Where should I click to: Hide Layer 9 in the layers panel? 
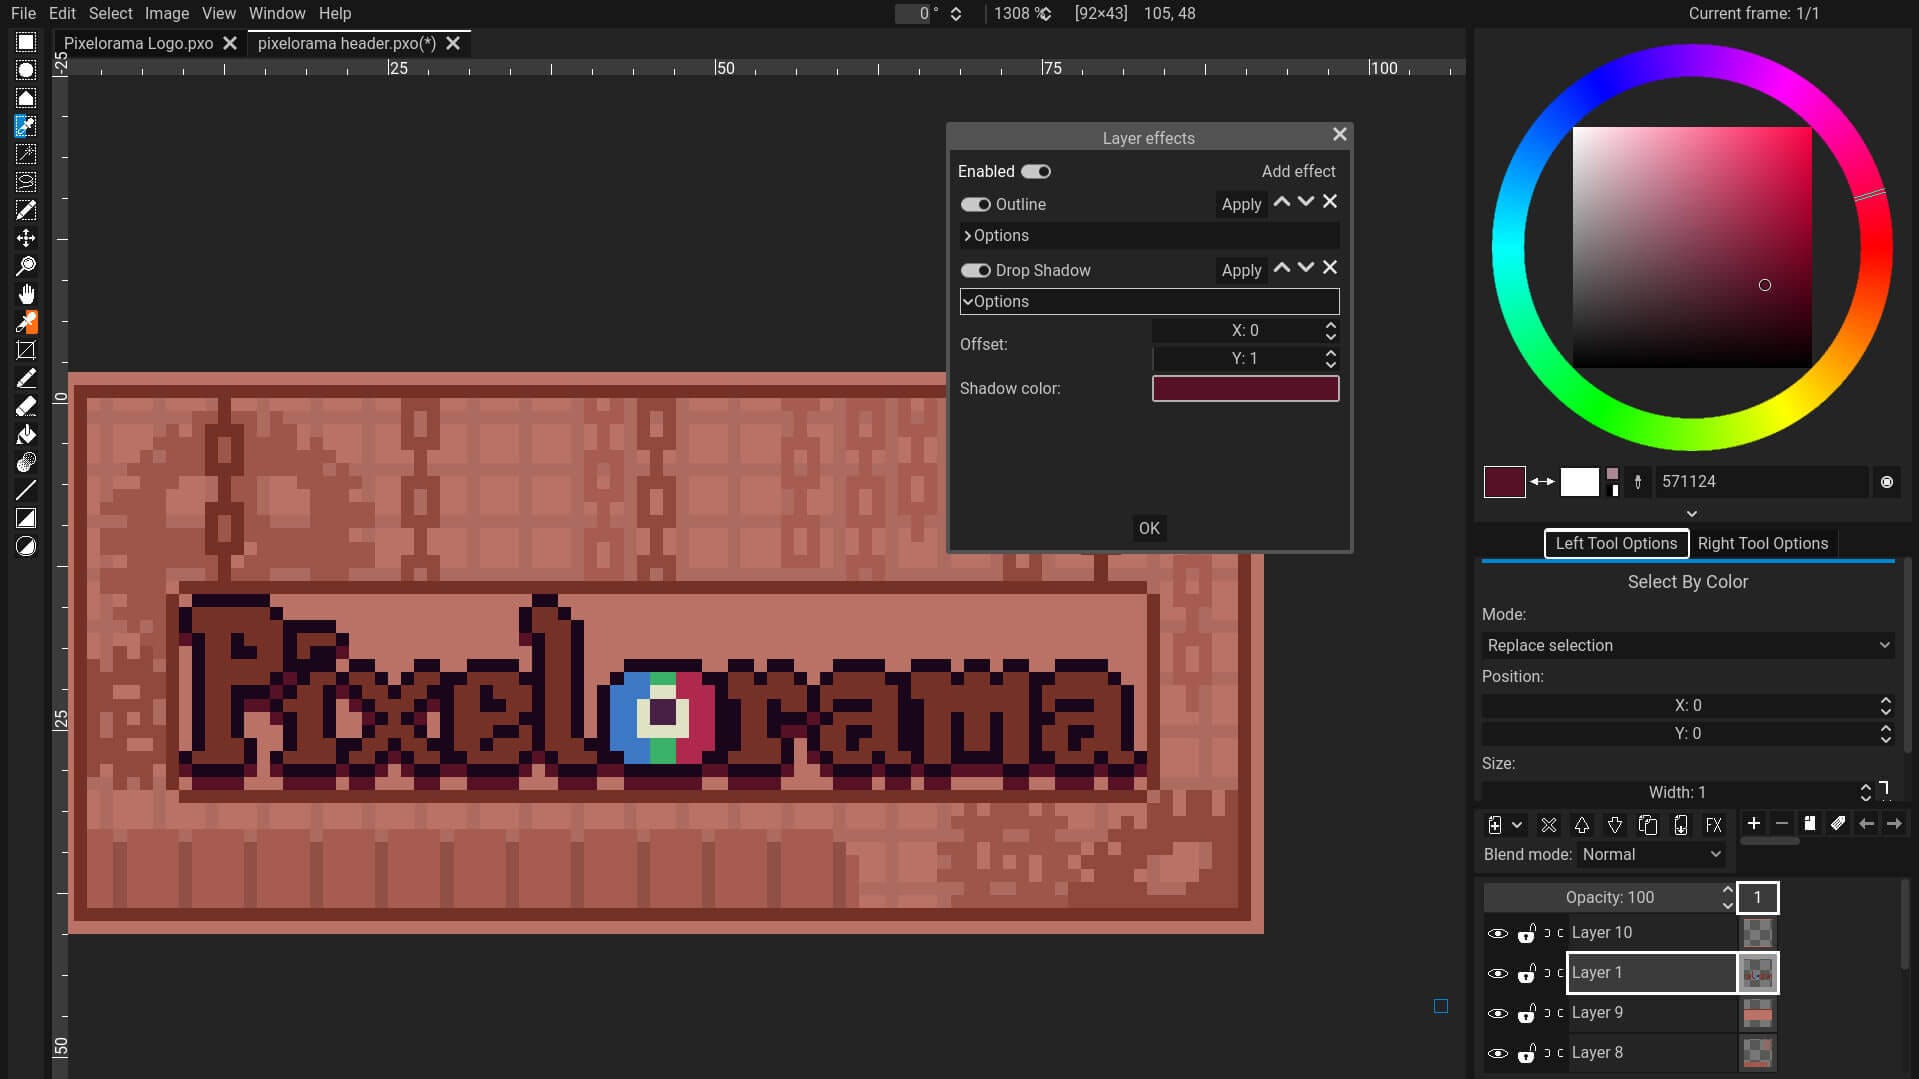point(1498,1012)
